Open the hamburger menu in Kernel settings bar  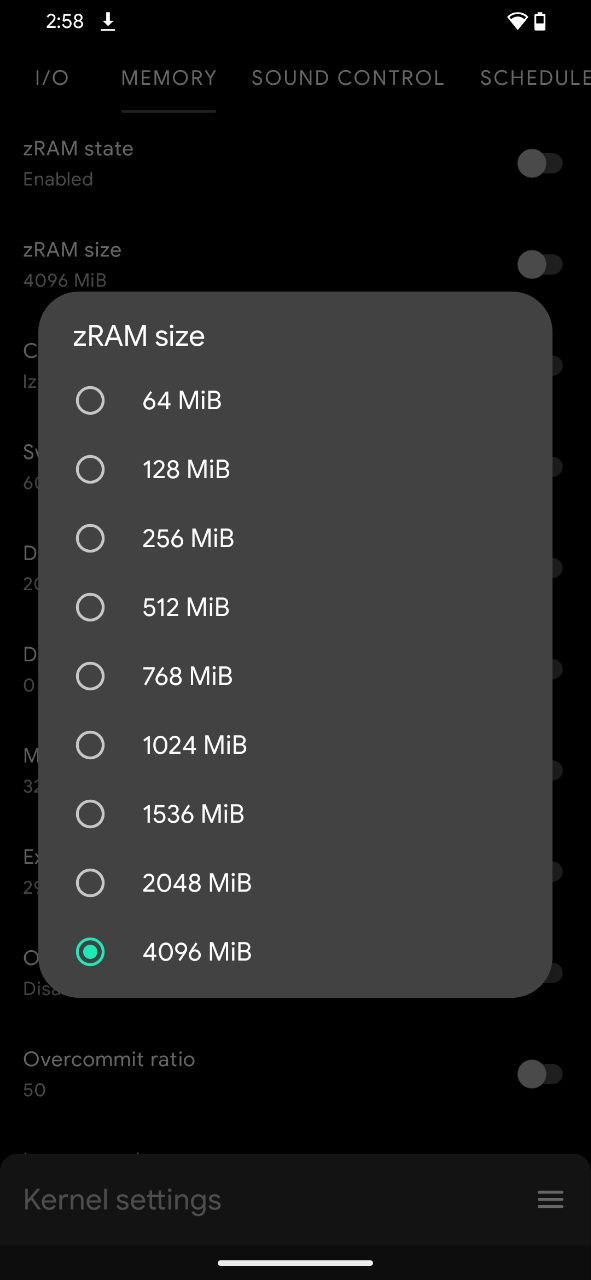pos(550,1200)
